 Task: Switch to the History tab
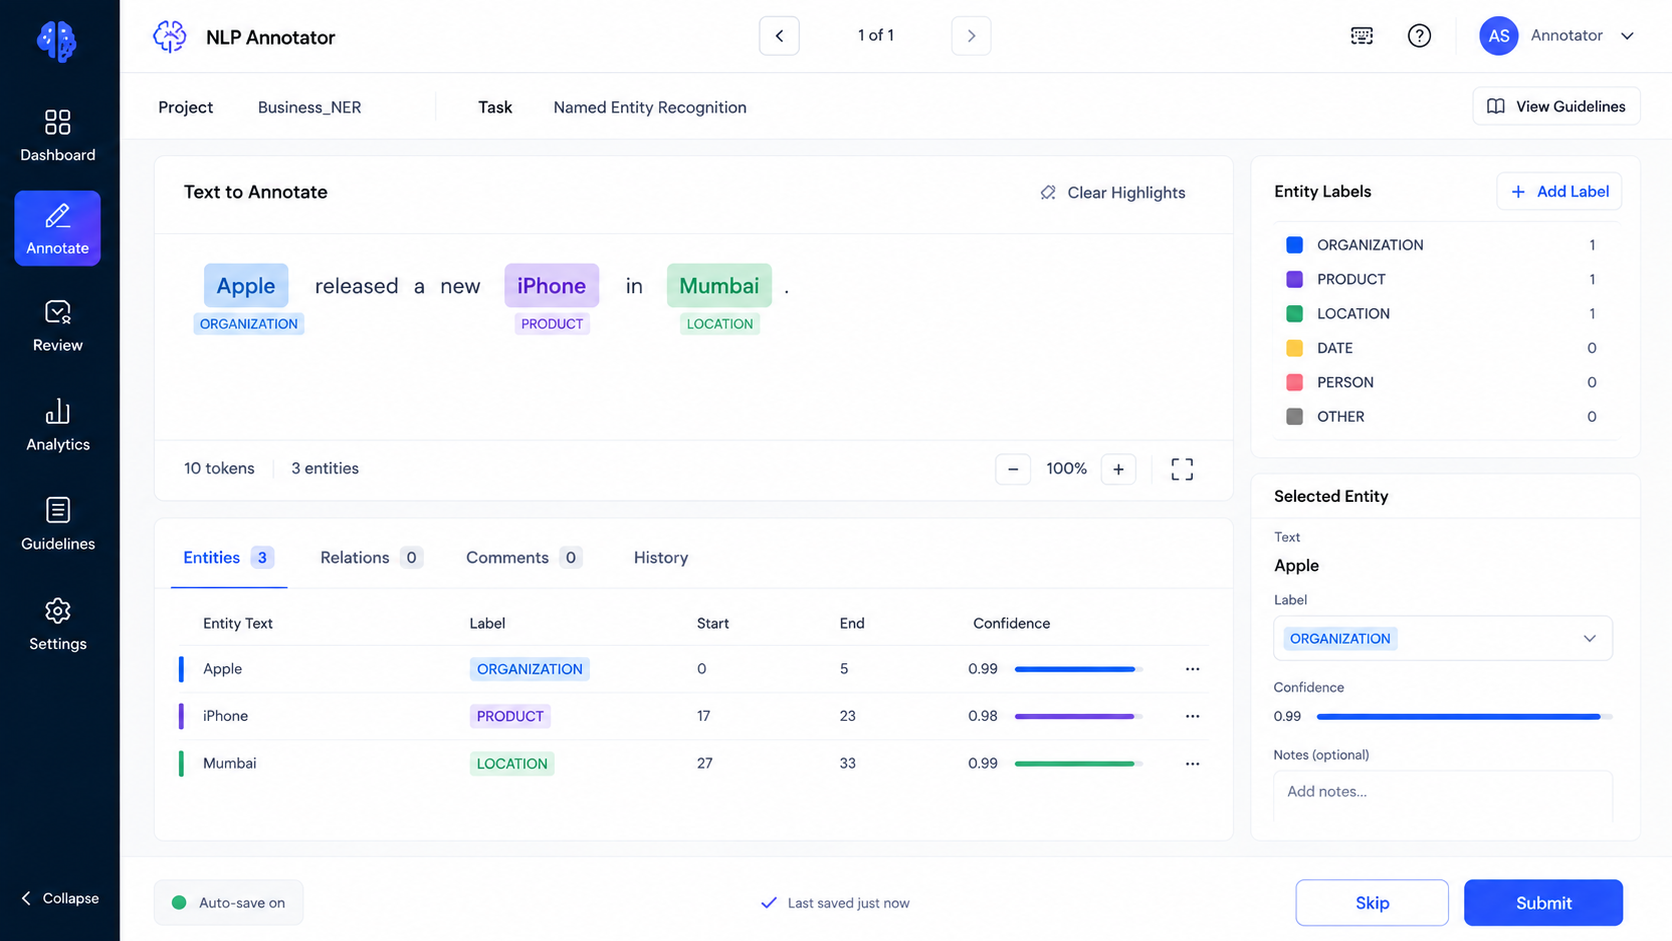click(661, 558)
